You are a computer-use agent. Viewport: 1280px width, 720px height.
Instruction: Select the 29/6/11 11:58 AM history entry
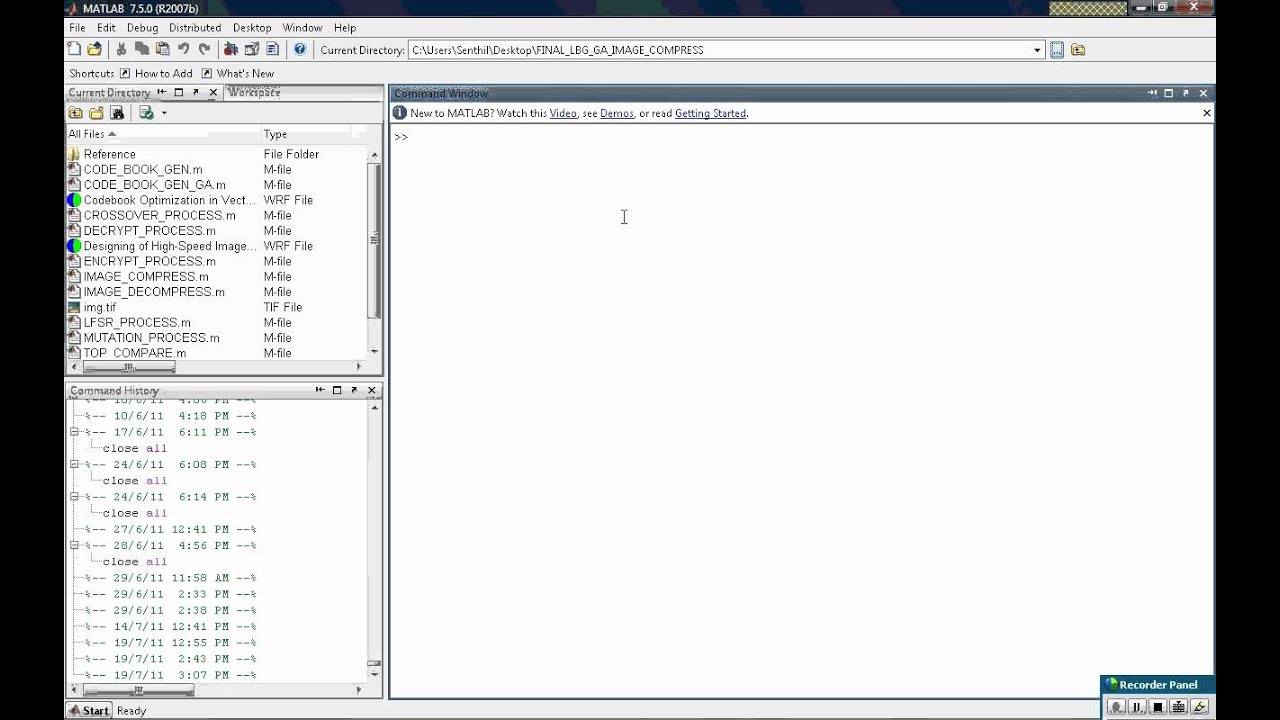[x=170, y=578]
